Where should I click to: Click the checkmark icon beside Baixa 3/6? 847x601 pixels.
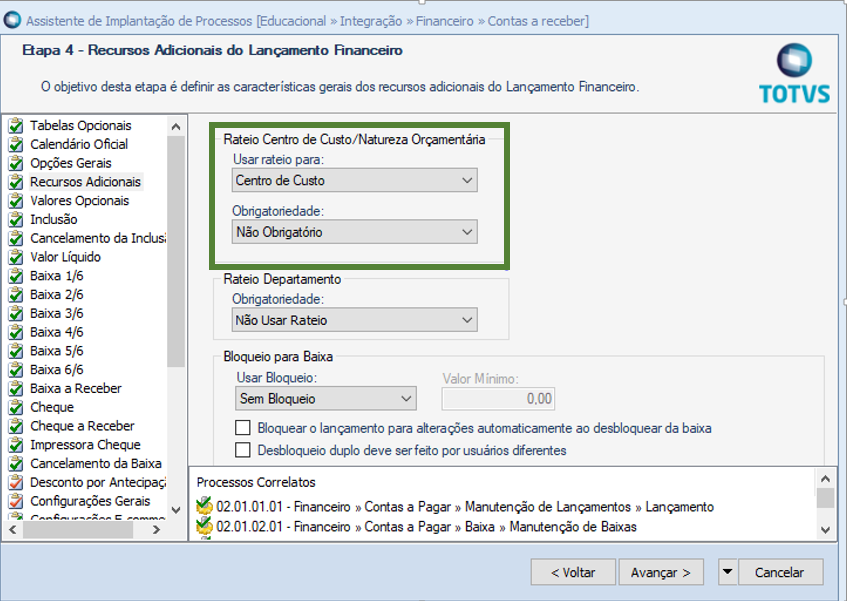[x=16, y=314]
